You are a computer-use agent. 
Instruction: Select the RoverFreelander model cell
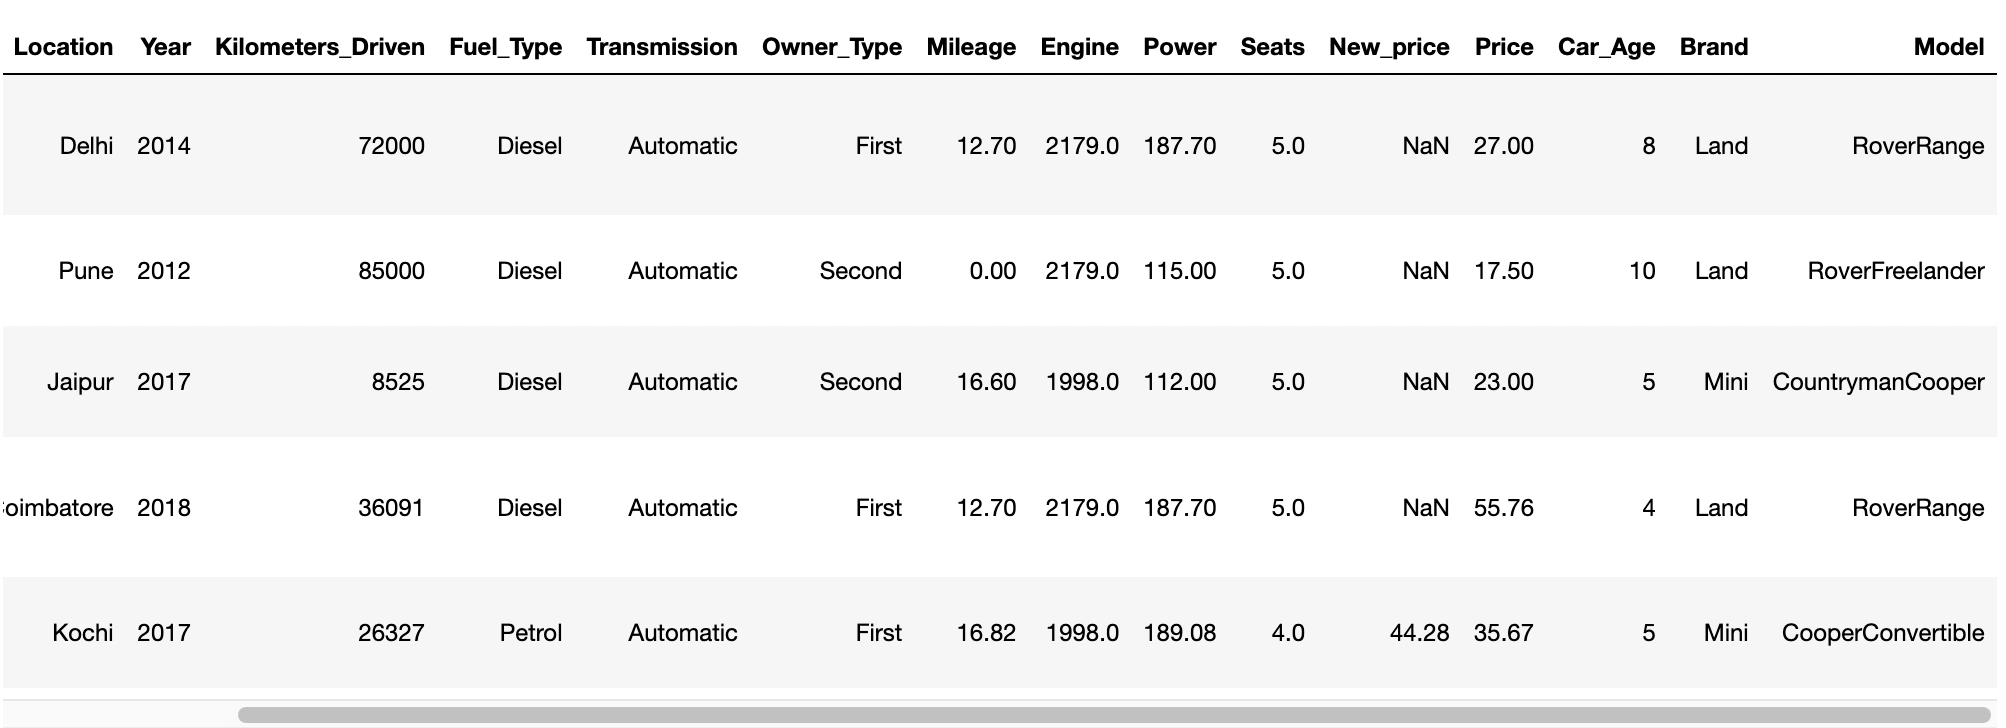(x=1895, y=271)
